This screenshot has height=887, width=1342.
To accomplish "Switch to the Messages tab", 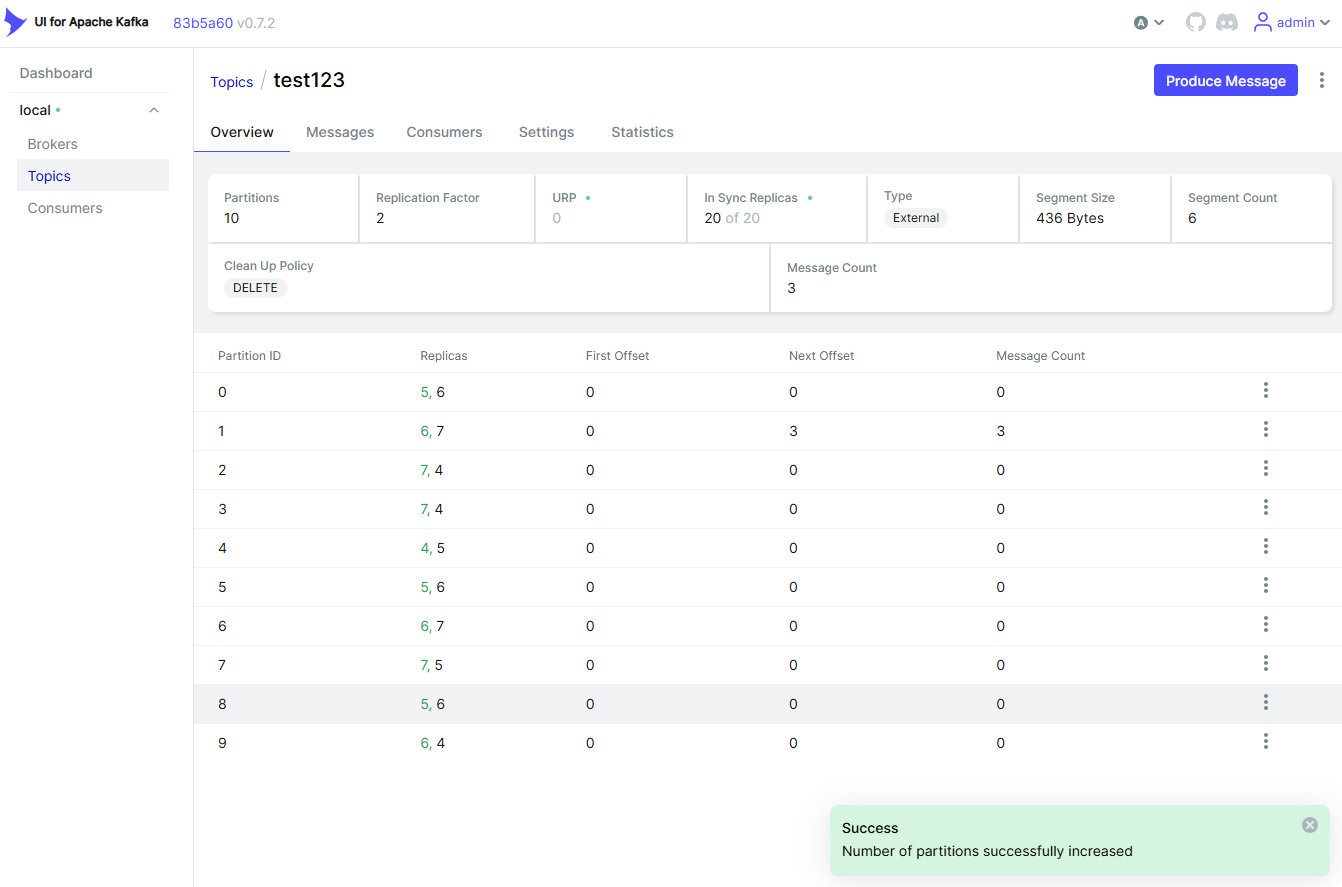I will [x=340, y=132].
